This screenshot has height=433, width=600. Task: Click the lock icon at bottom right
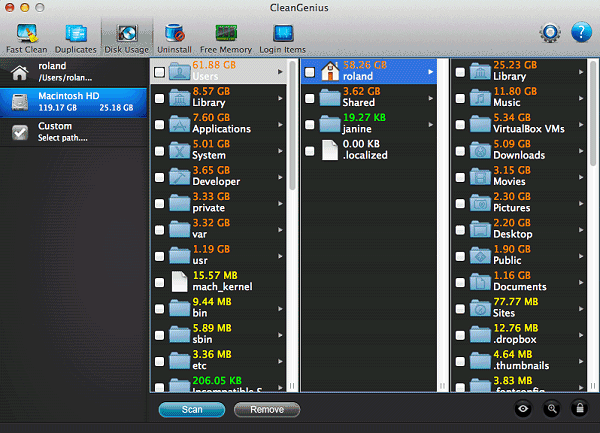(x=579, y=408)
